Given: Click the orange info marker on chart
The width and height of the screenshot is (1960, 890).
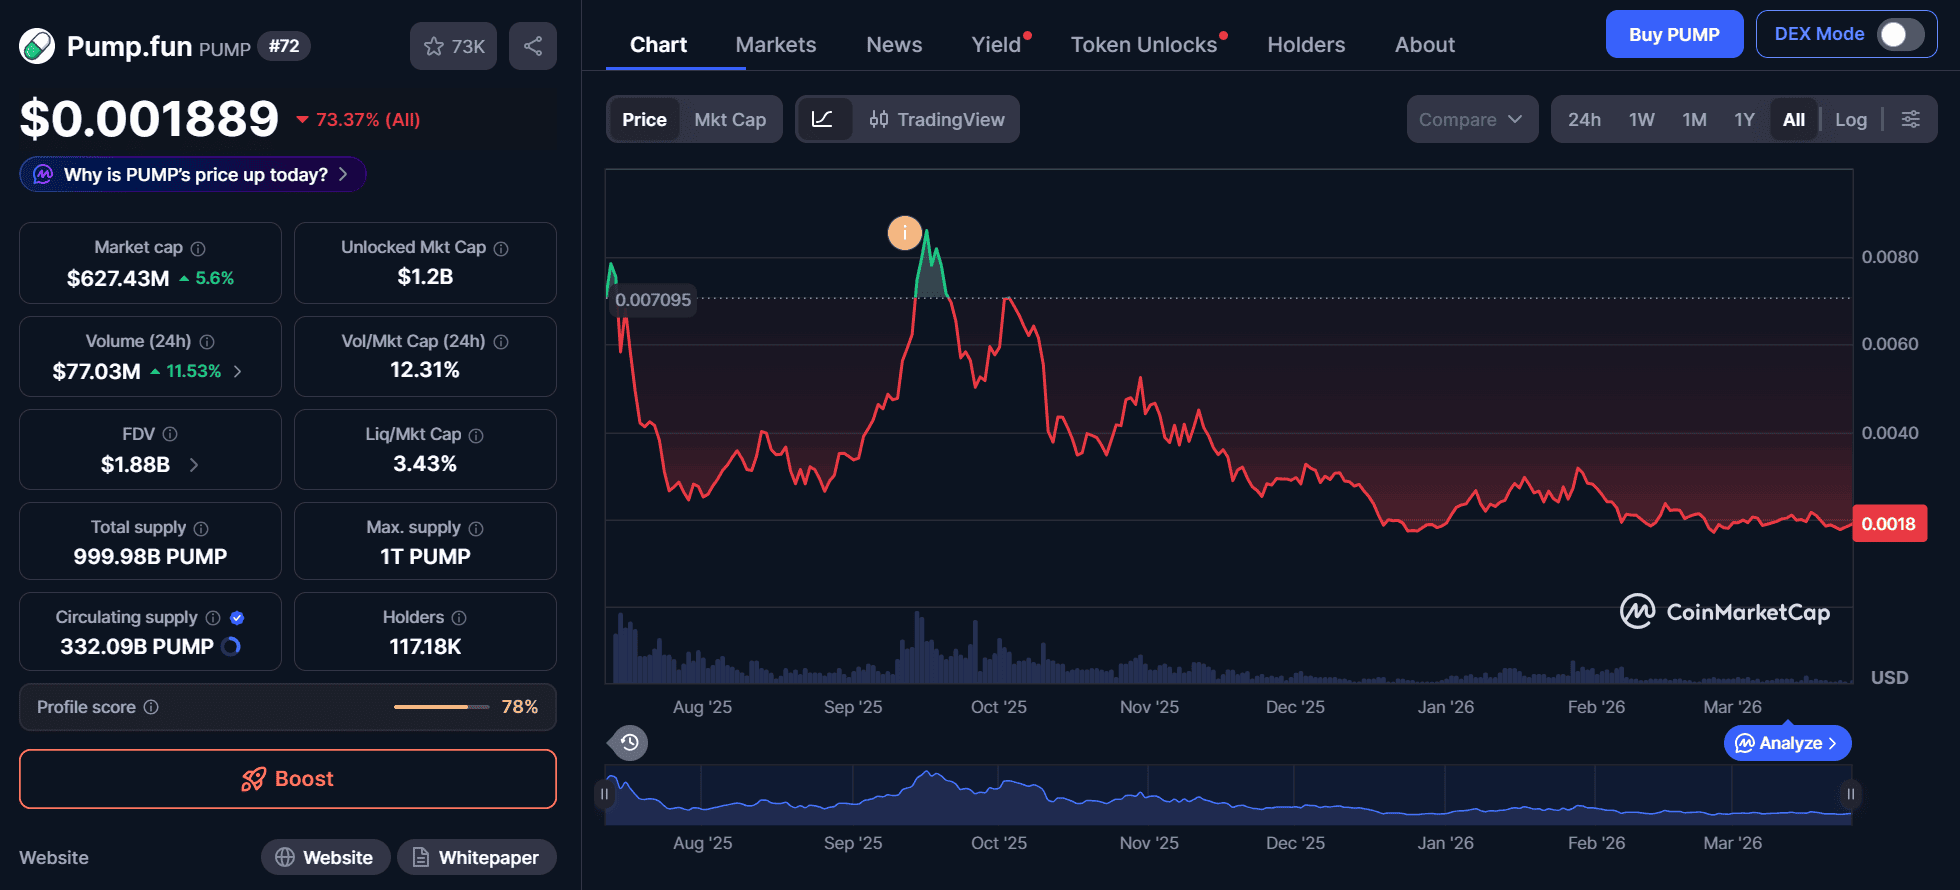Looking at the screenshot, I should (904, 233).
